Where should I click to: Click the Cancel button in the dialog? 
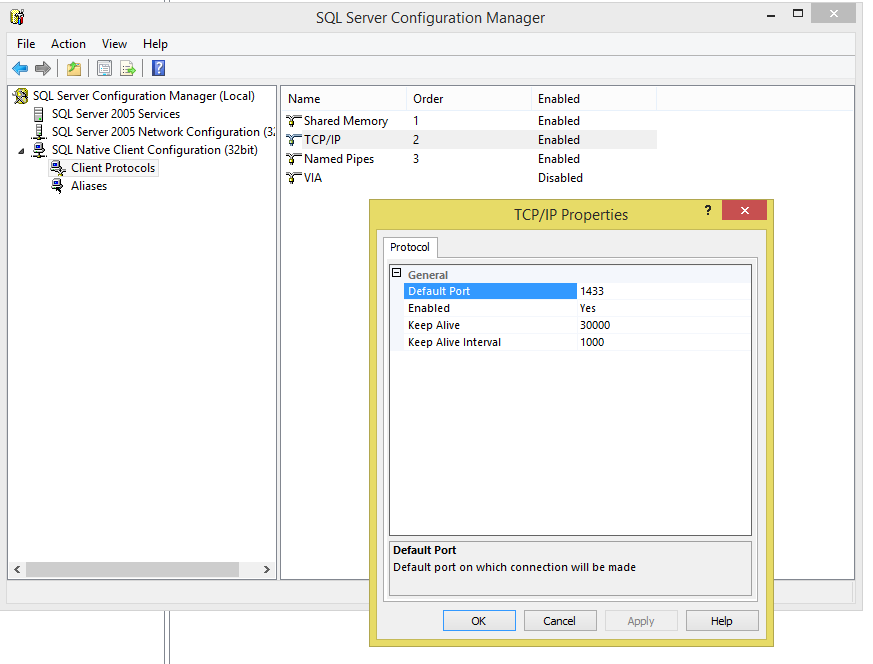click(x=560, y=621)
